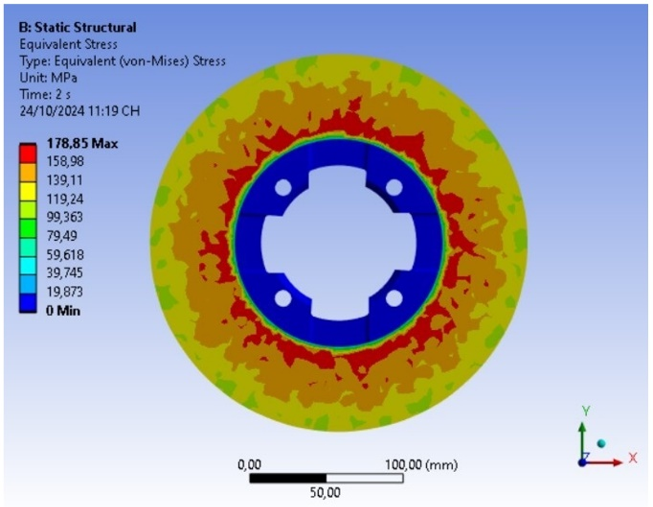Image resolution: width=653 pixels, height=507 pixels.
Task: Click the upper-left bolt hole on hub
Action: click(x=283, y=187)
